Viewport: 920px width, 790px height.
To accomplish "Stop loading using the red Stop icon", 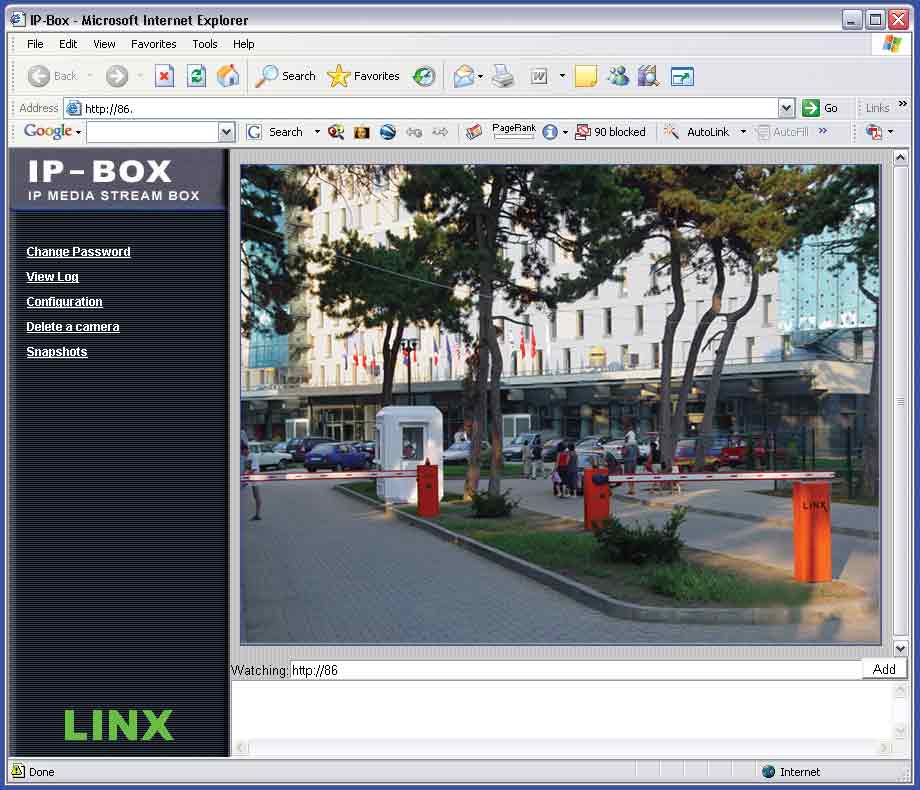I will pyautogui.click(x=163, y=75).
